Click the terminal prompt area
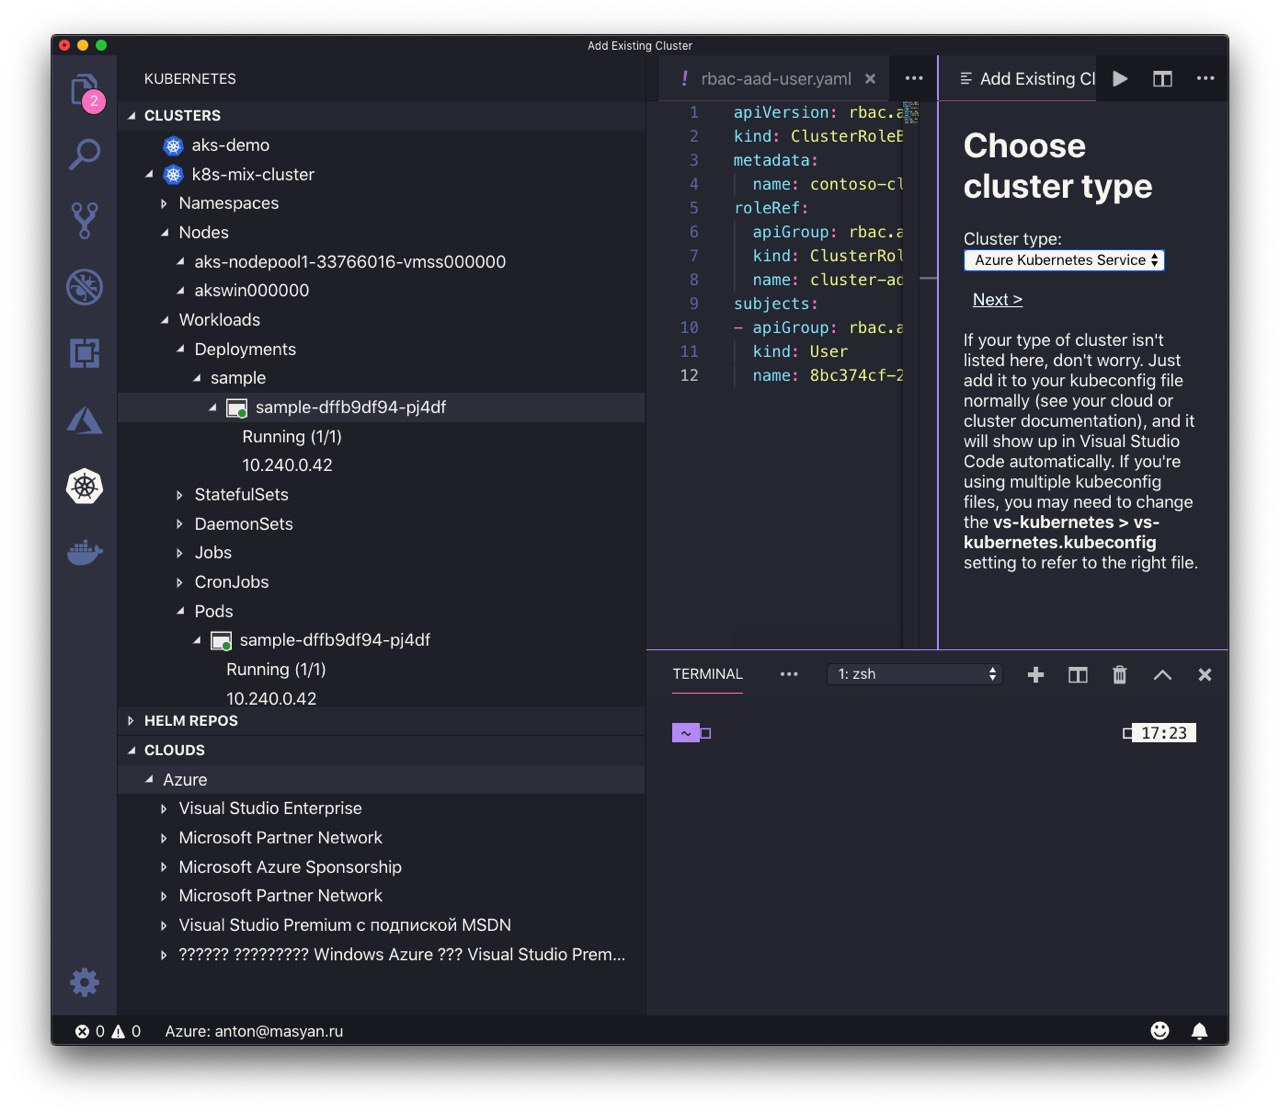 click(692, 733)
